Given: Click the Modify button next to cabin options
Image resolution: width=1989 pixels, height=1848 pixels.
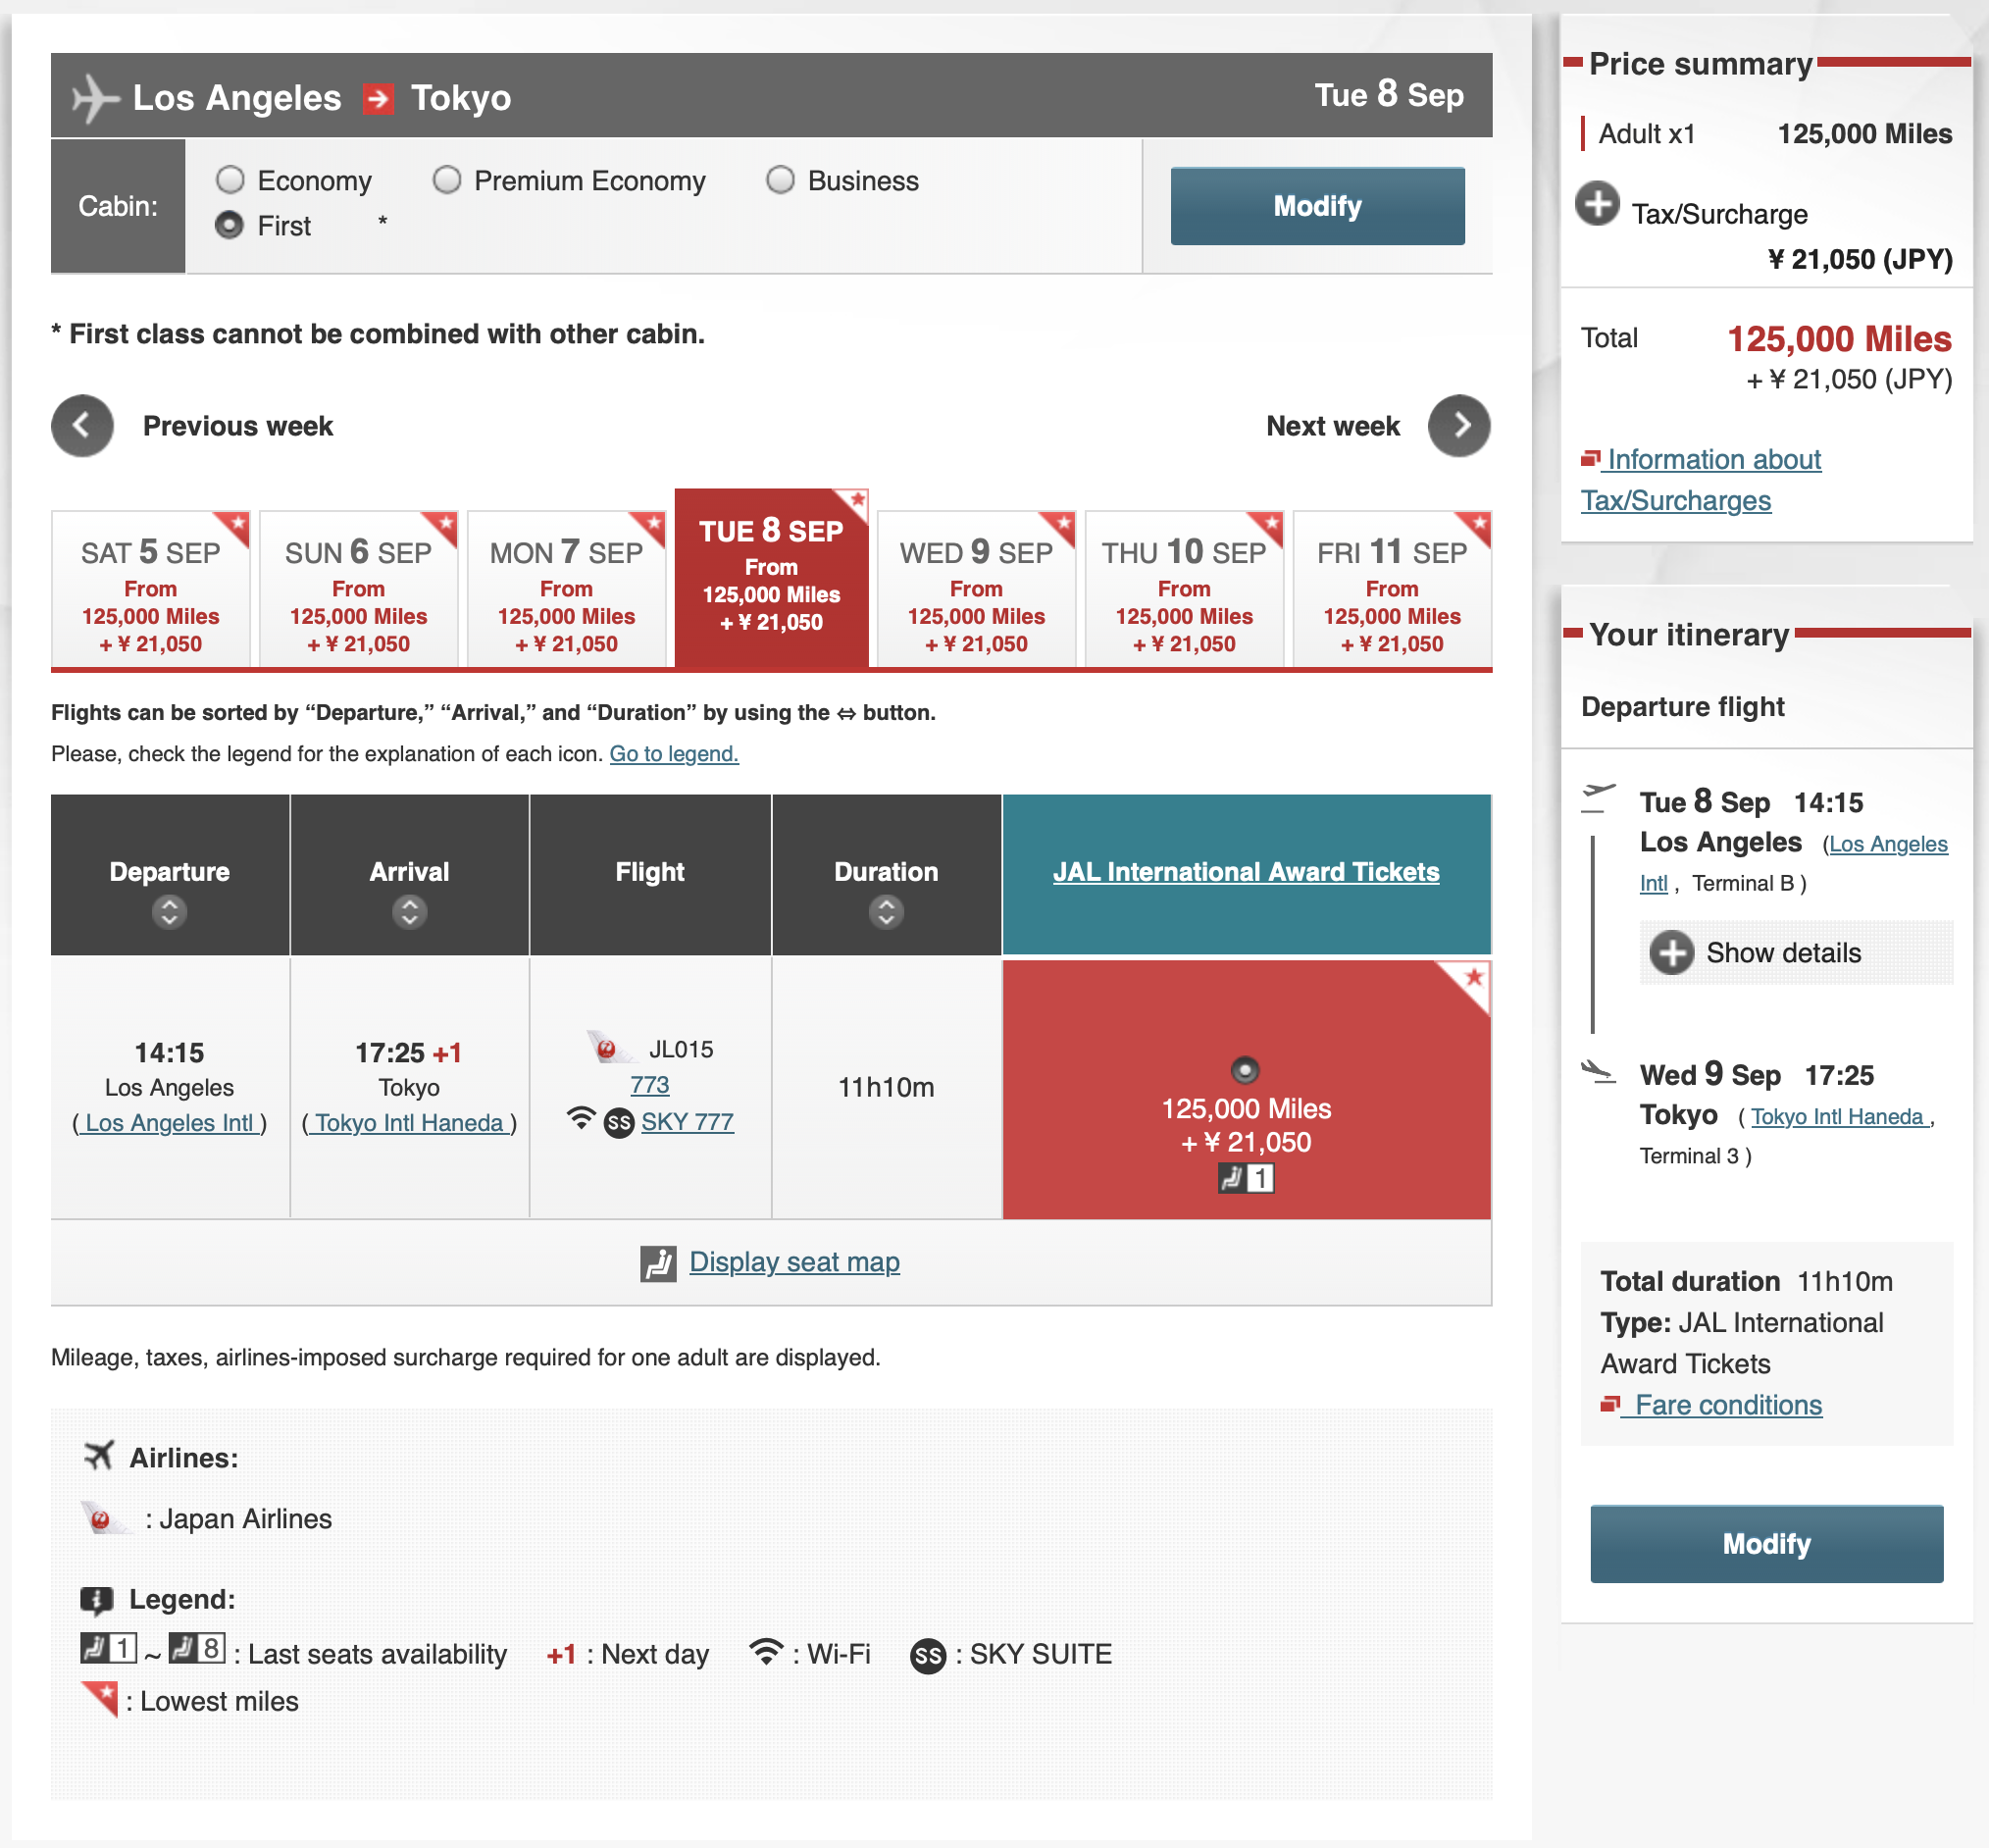Looking at the screenshot, I should pyautogui.click(x=1317, y=206).
